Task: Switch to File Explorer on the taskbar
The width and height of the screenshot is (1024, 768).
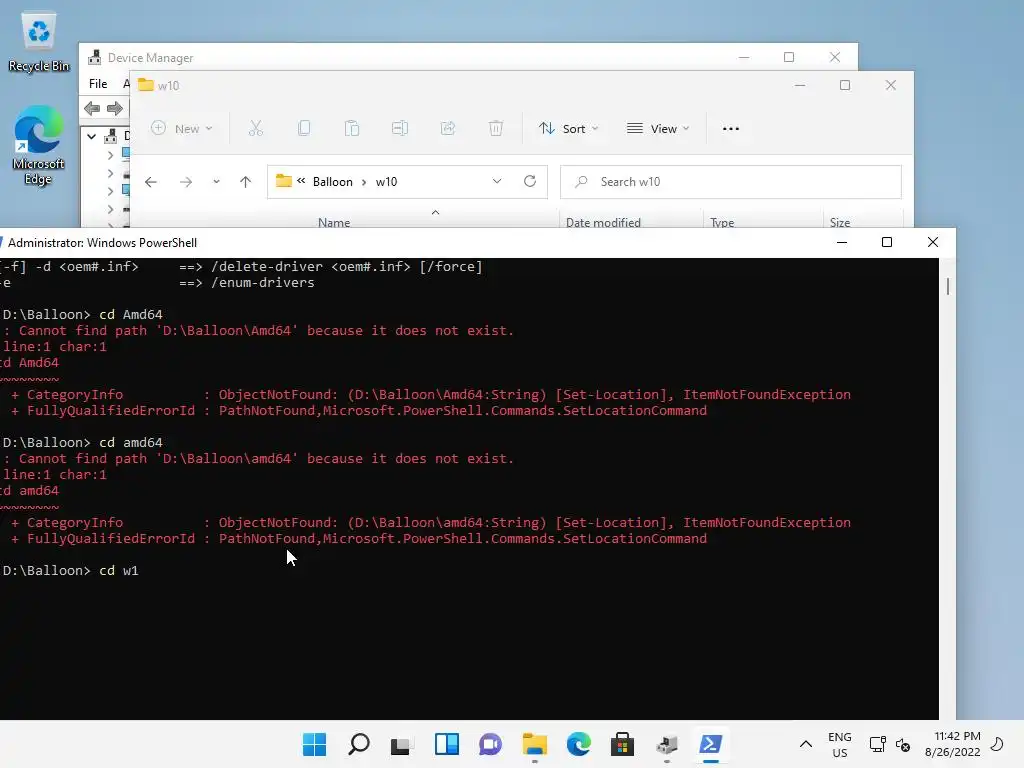Action: 534,744
